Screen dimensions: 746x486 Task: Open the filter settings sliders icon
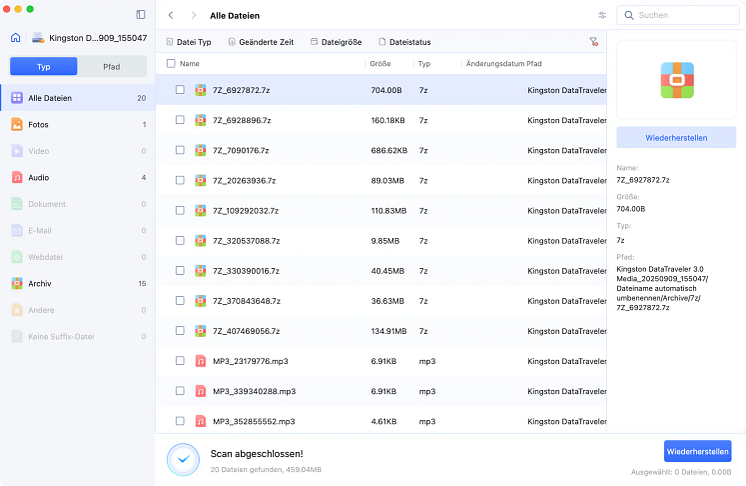pyautogui.click(x=602, y=15)
